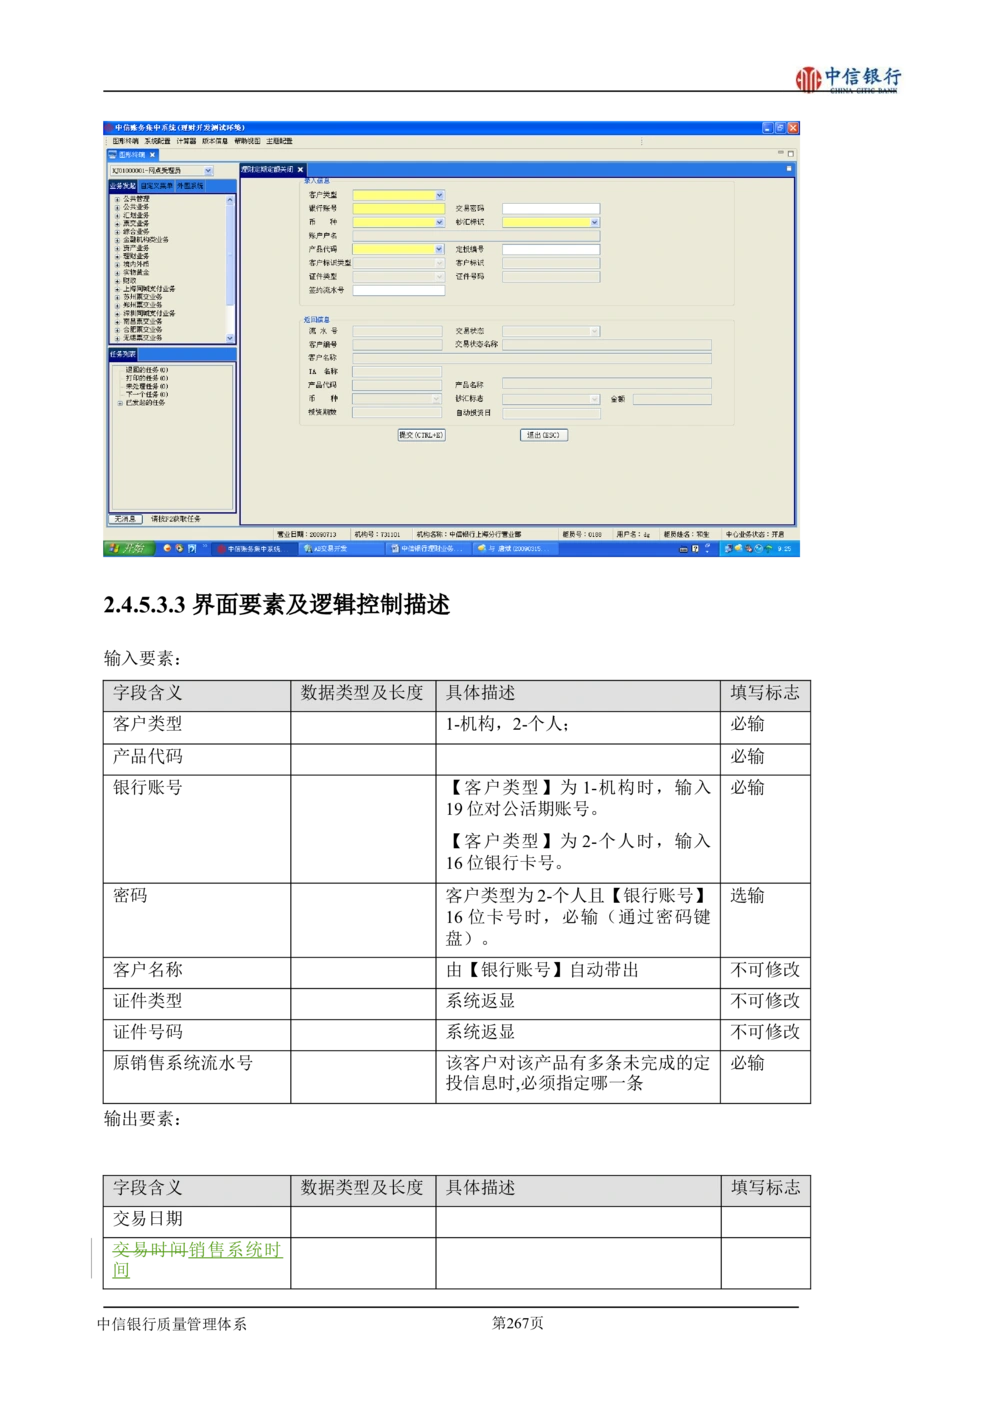
Task: Open the 版本信息 menu
Action: (215, 141)
